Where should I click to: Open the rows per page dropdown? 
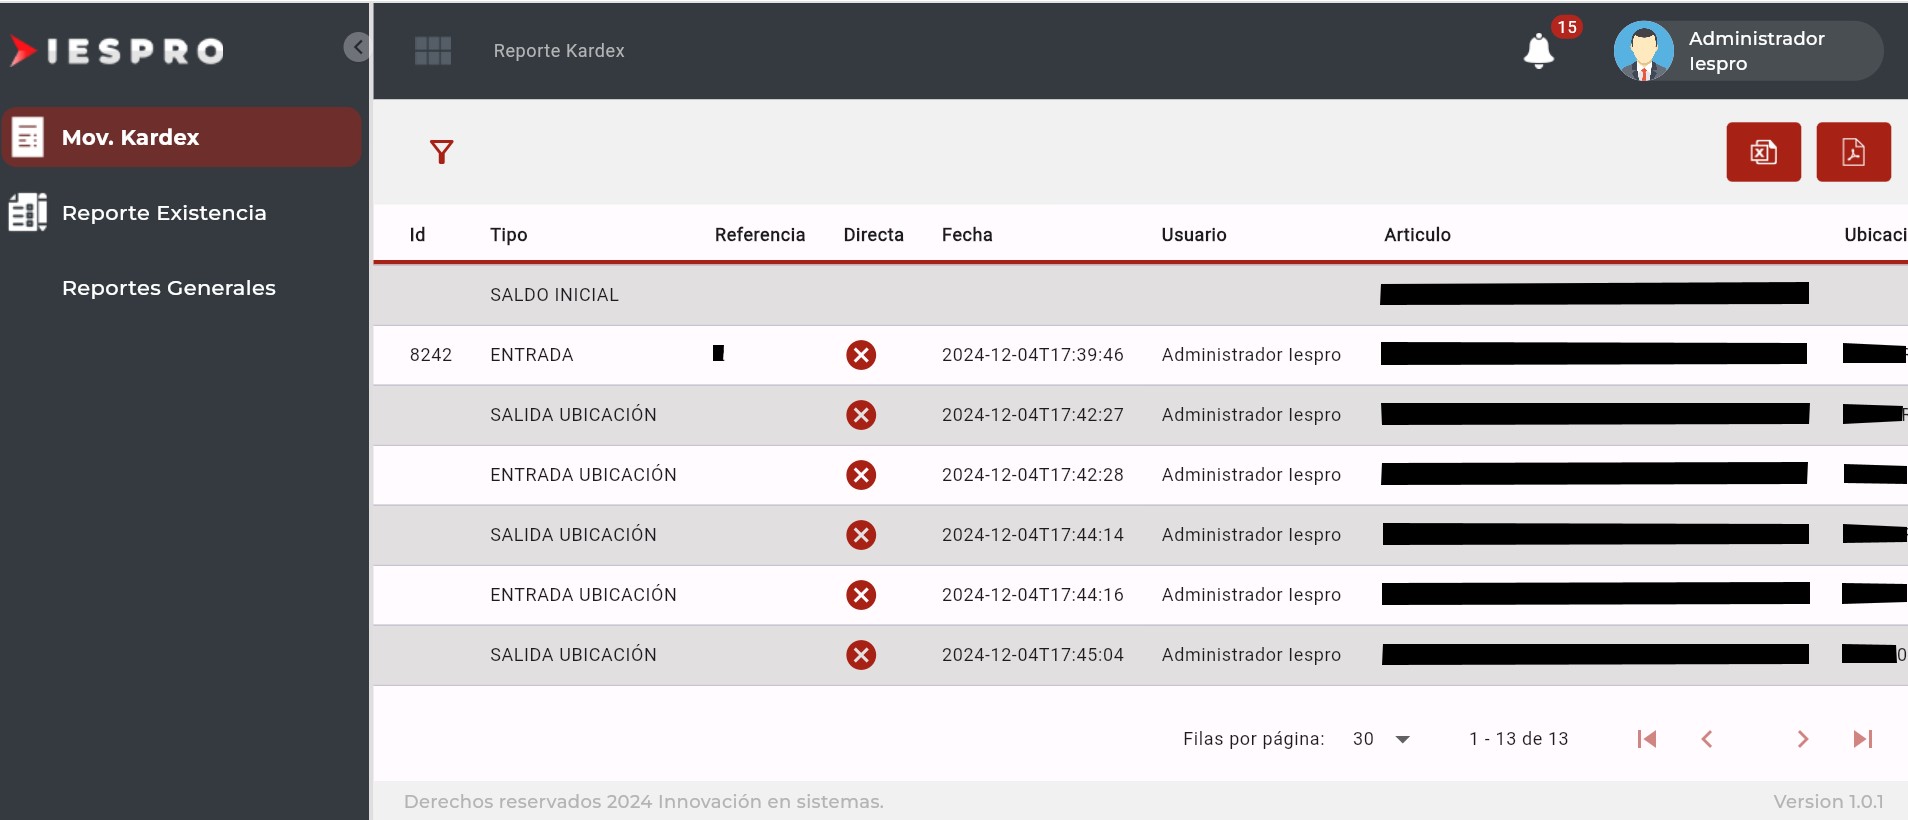point(1381,739)
